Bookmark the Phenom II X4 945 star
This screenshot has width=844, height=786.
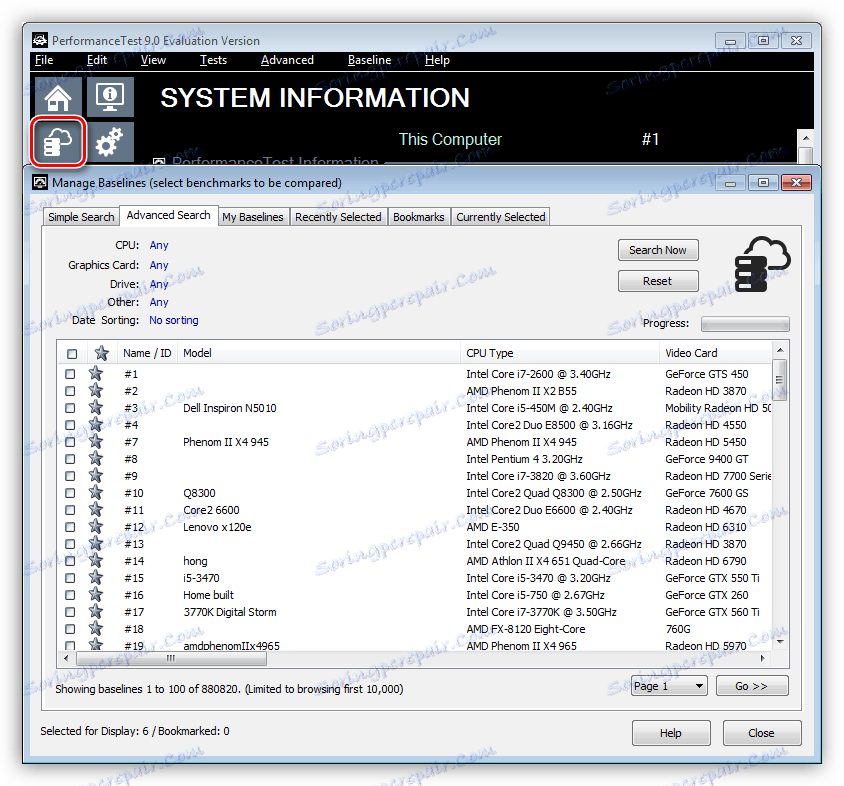96,442
